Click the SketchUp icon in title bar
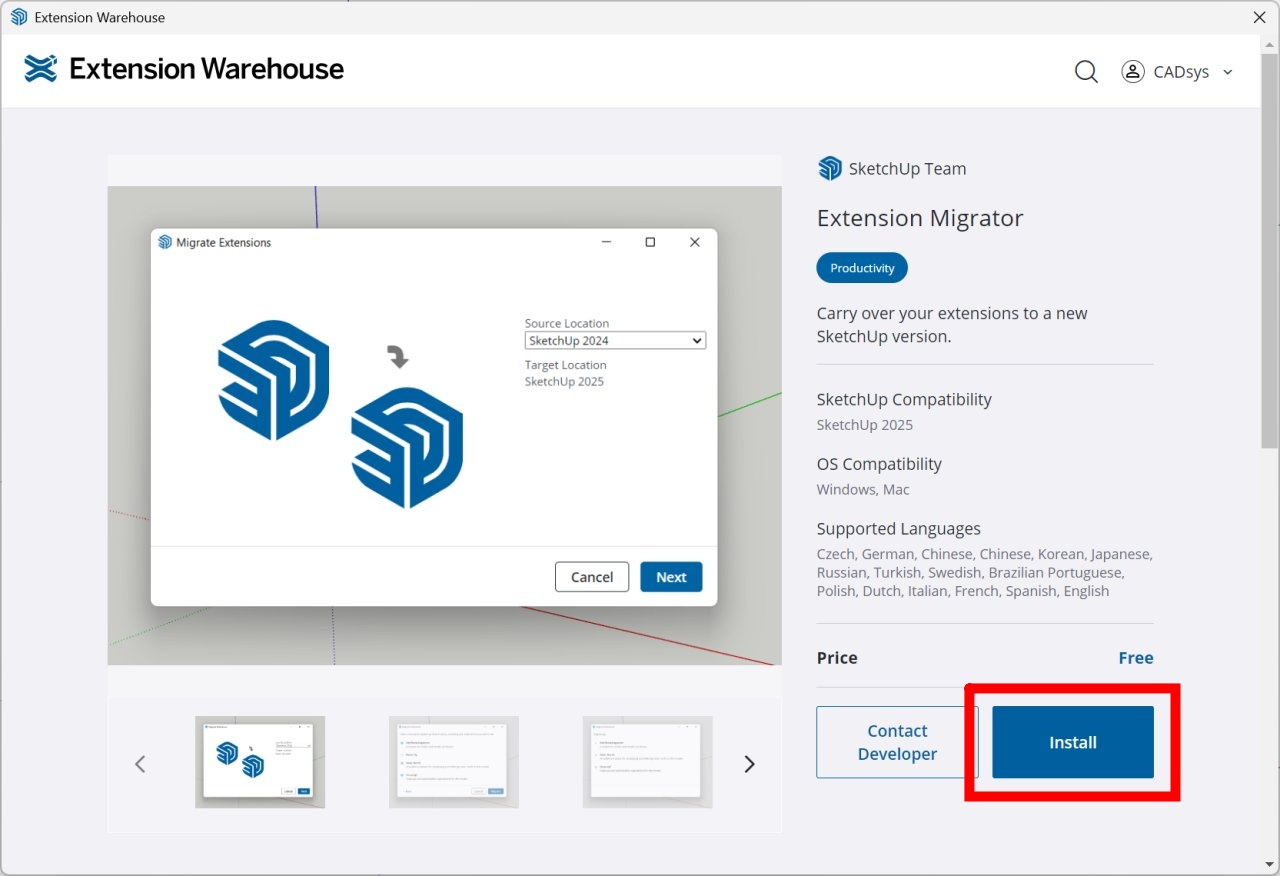The image size is (1280, 876). click(x=19, y=17)
